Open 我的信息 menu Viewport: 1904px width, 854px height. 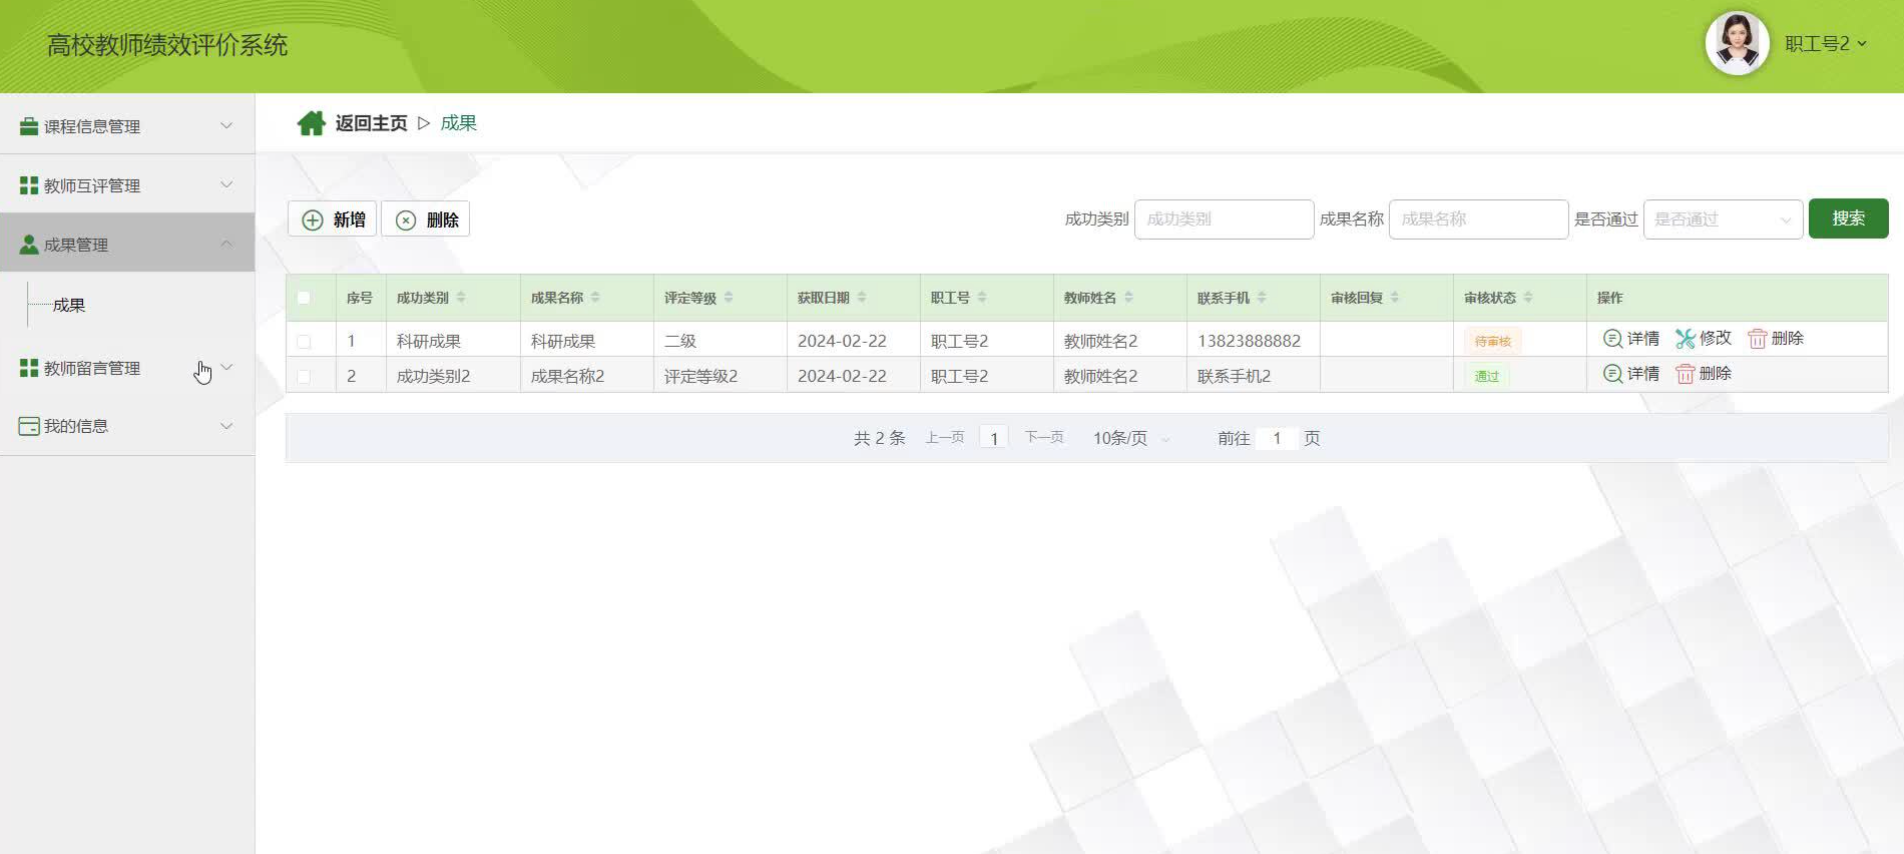[x=127, y=426]
